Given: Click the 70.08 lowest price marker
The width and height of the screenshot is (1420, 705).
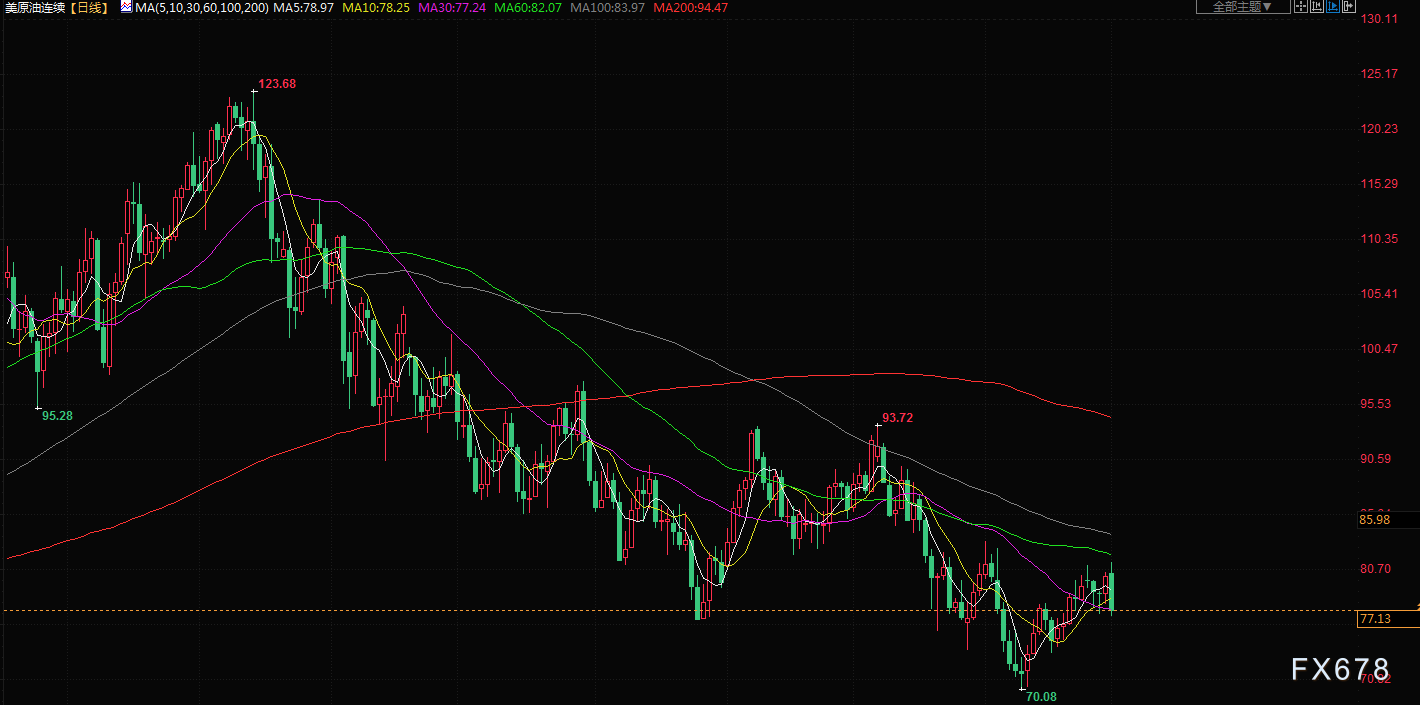Looking at the screenshot, I should (x=1041, y=696).
